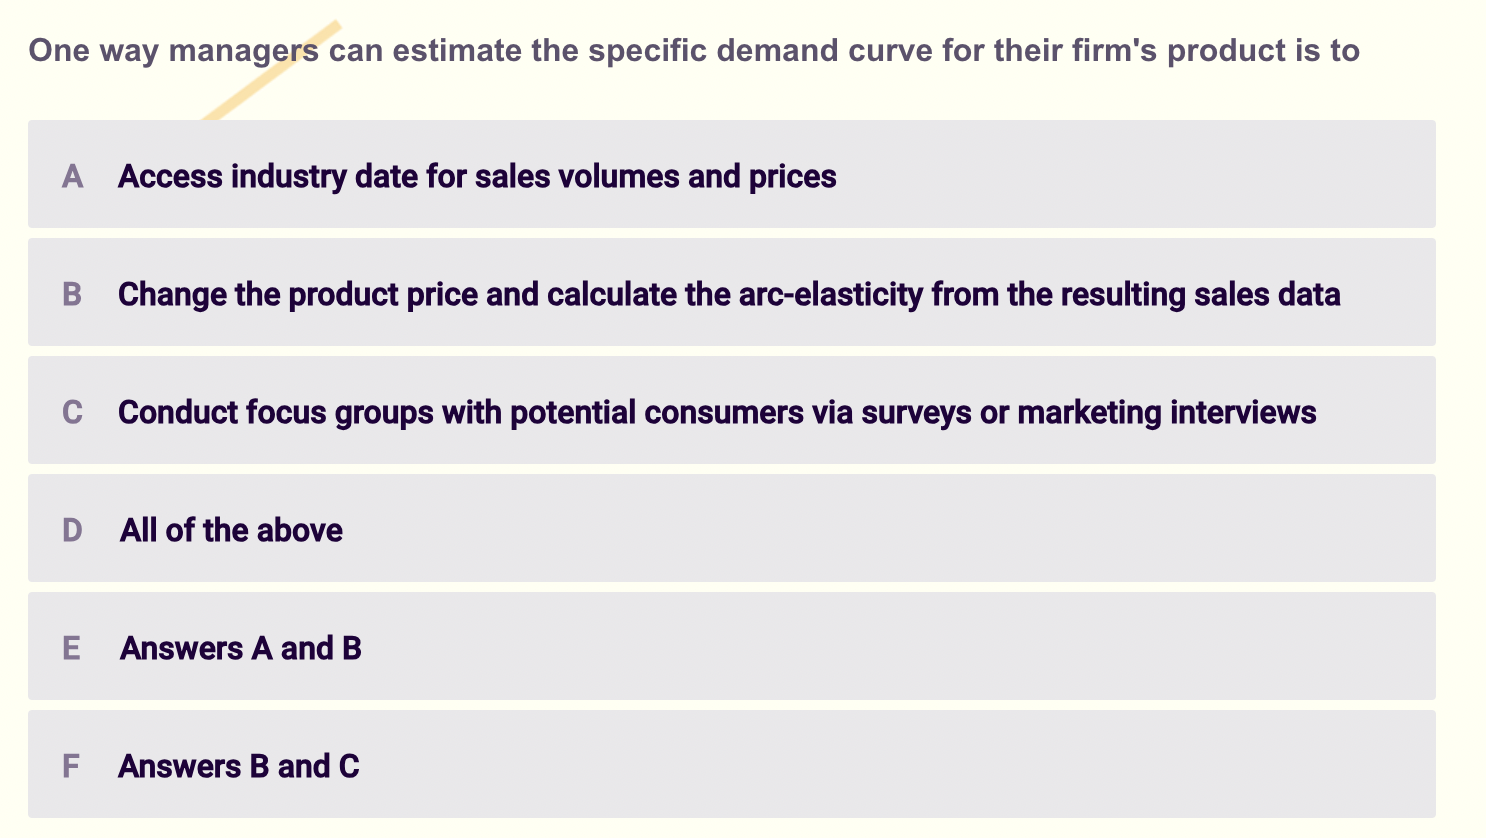Click the letter badge A
This screenshot has width=1486, height=838.
tap(72, 176)
